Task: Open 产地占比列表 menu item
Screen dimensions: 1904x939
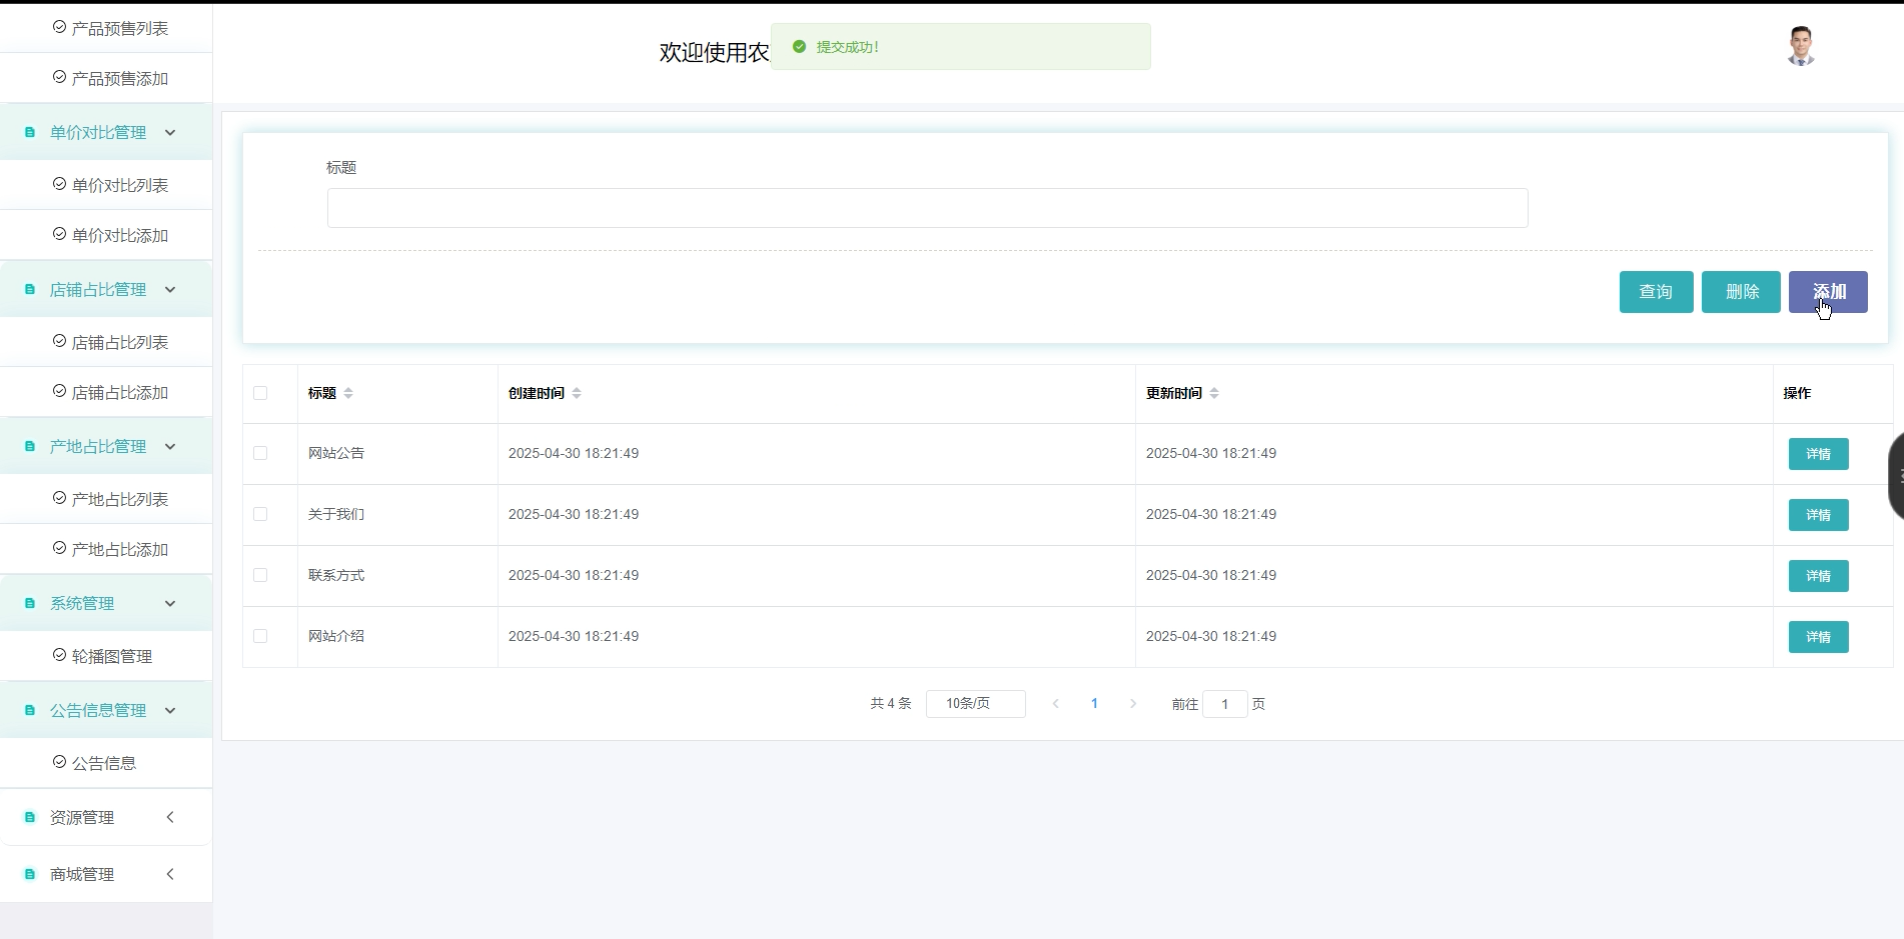Action: [x=106, y=499]
